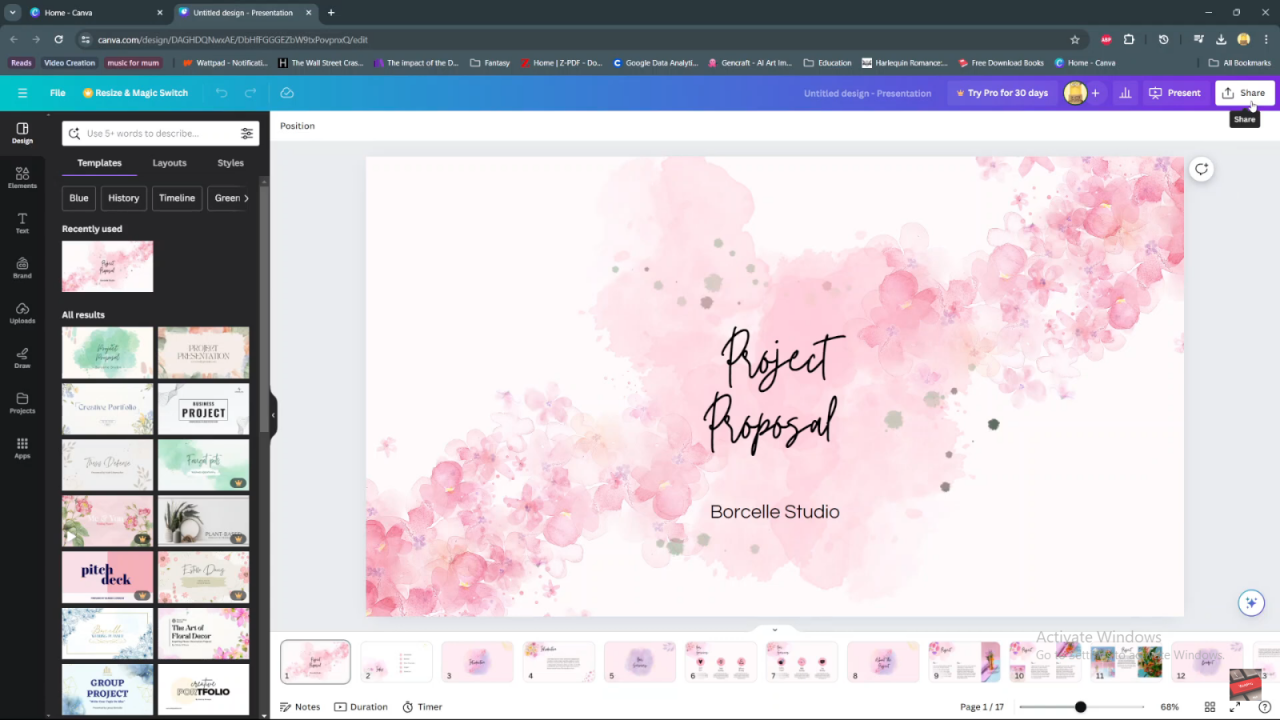Click the template panel vertical scrollbar
Viewport: 1280px width, 720px height.
pos(264,310)
